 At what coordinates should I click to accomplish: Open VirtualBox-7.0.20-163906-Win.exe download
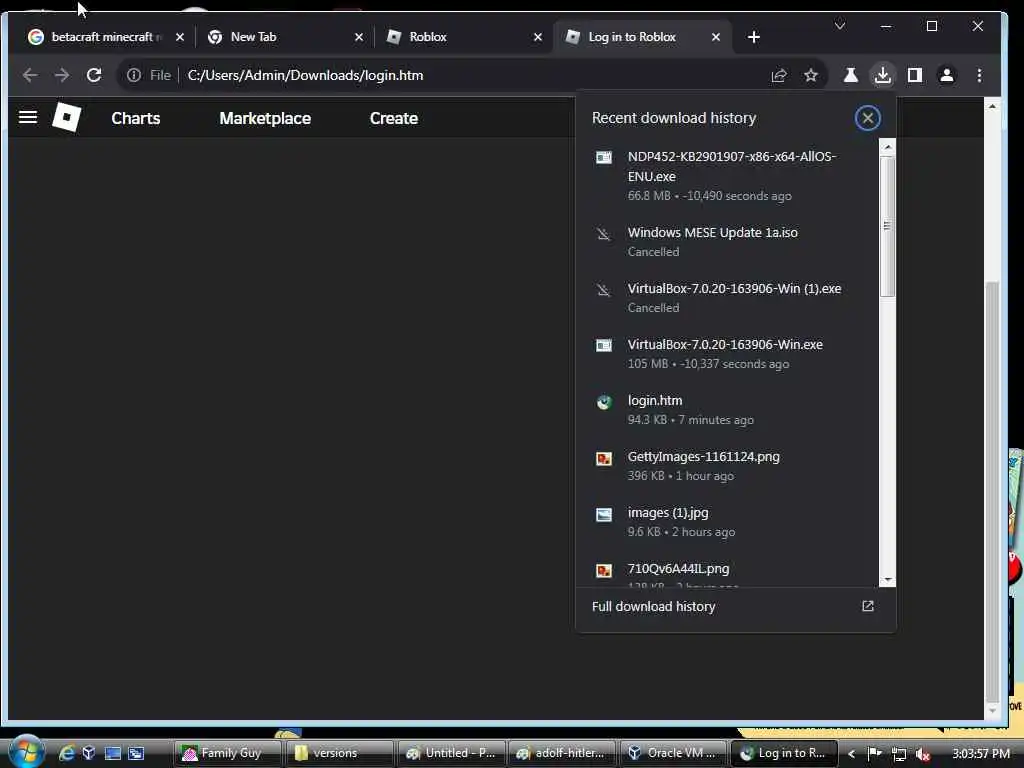click(x=728, y=354)
